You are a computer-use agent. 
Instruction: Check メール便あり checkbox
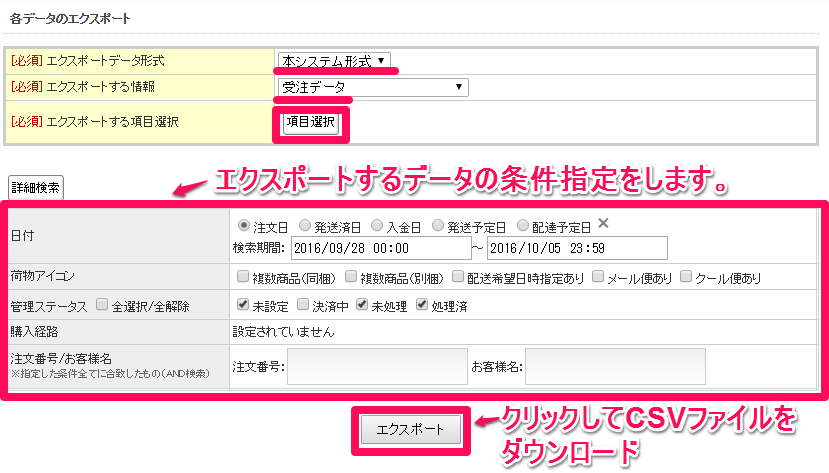click(x=598, y=276)
